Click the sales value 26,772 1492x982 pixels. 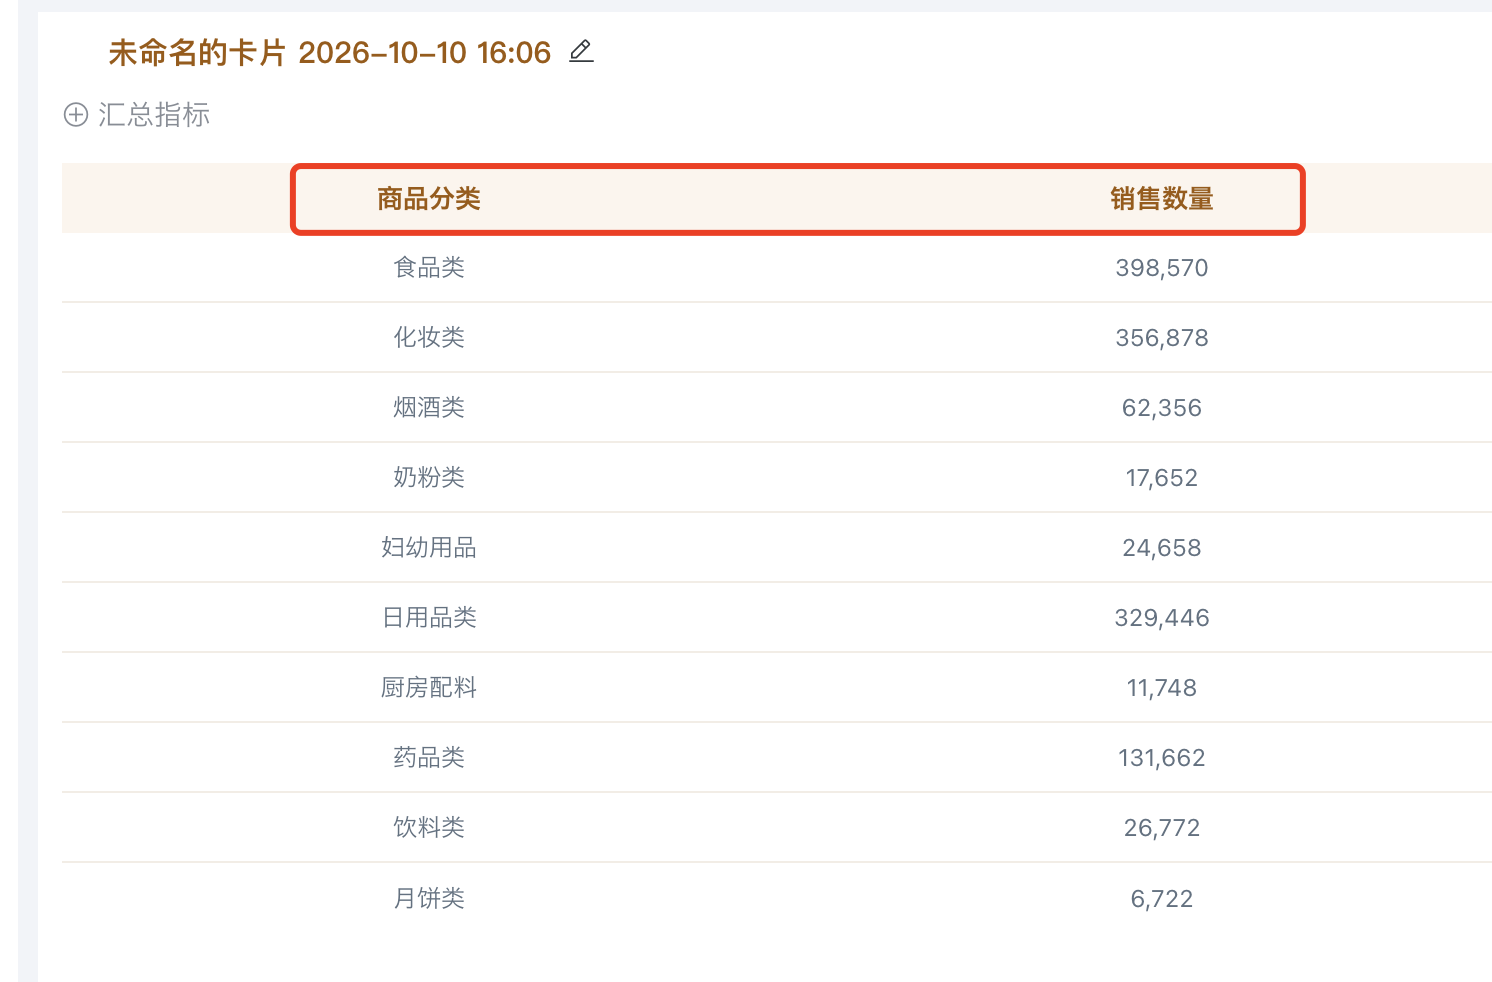pyautogui.click(x=1162, y=828)
